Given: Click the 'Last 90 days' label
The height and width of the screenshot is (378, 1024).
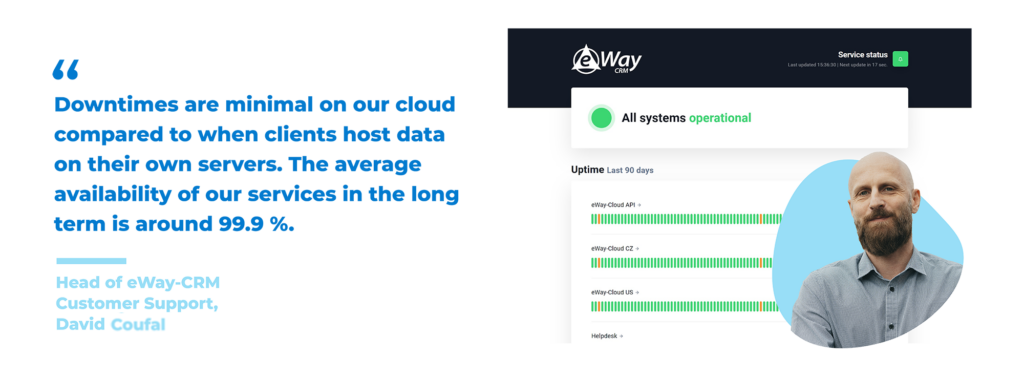Looking at the screenshot, I should (x=630, y=170).
